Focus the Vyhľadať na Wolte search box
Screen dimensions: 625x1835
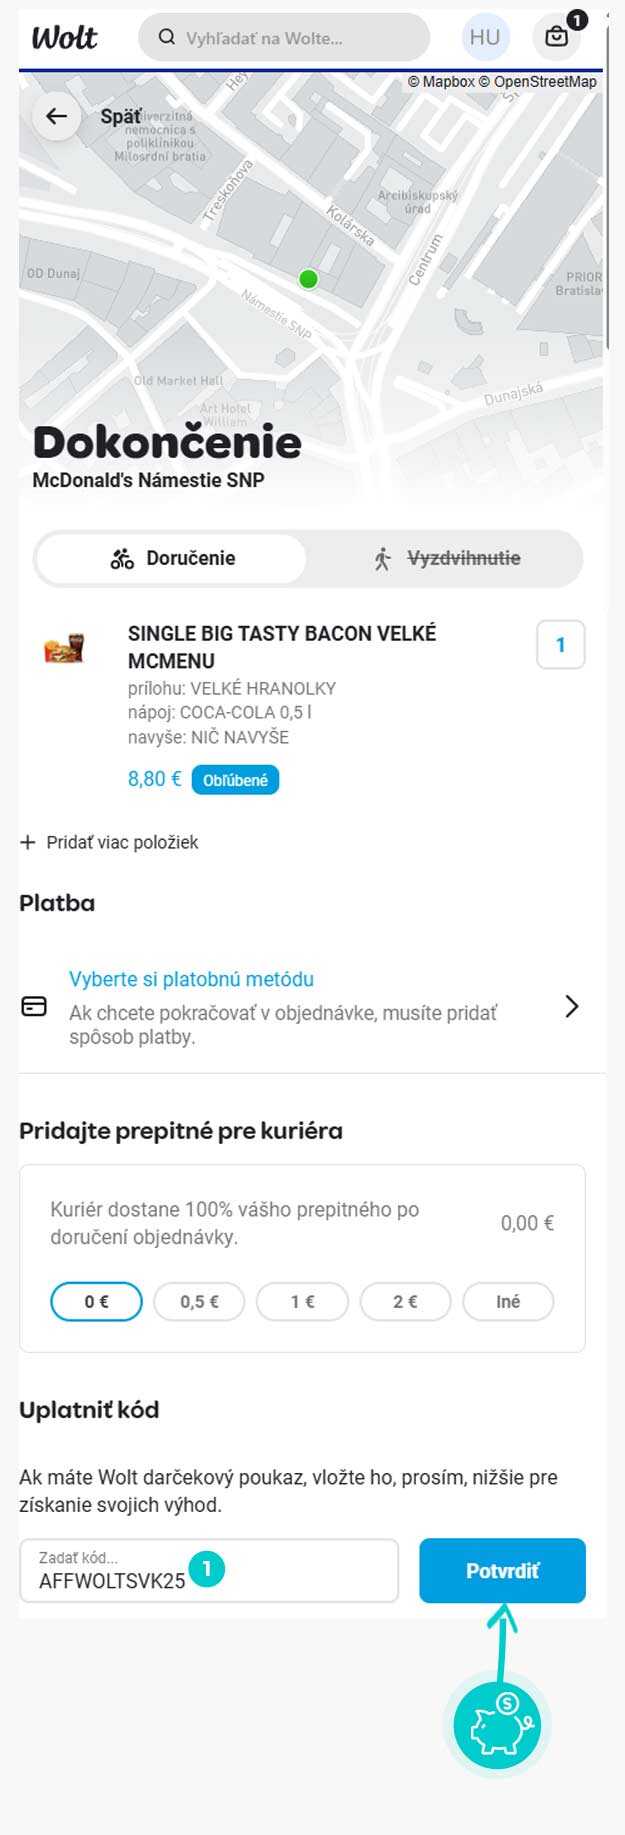(x=284, y=38)
